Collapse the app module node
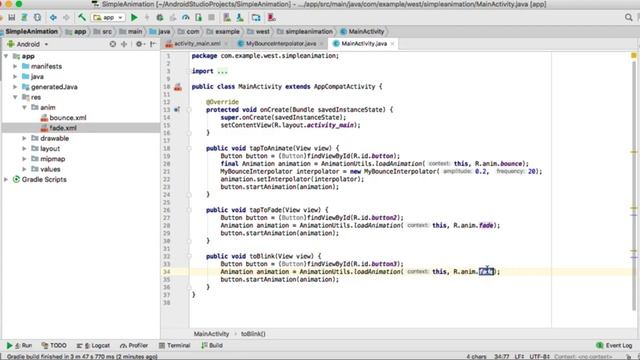 click(6, 56)
